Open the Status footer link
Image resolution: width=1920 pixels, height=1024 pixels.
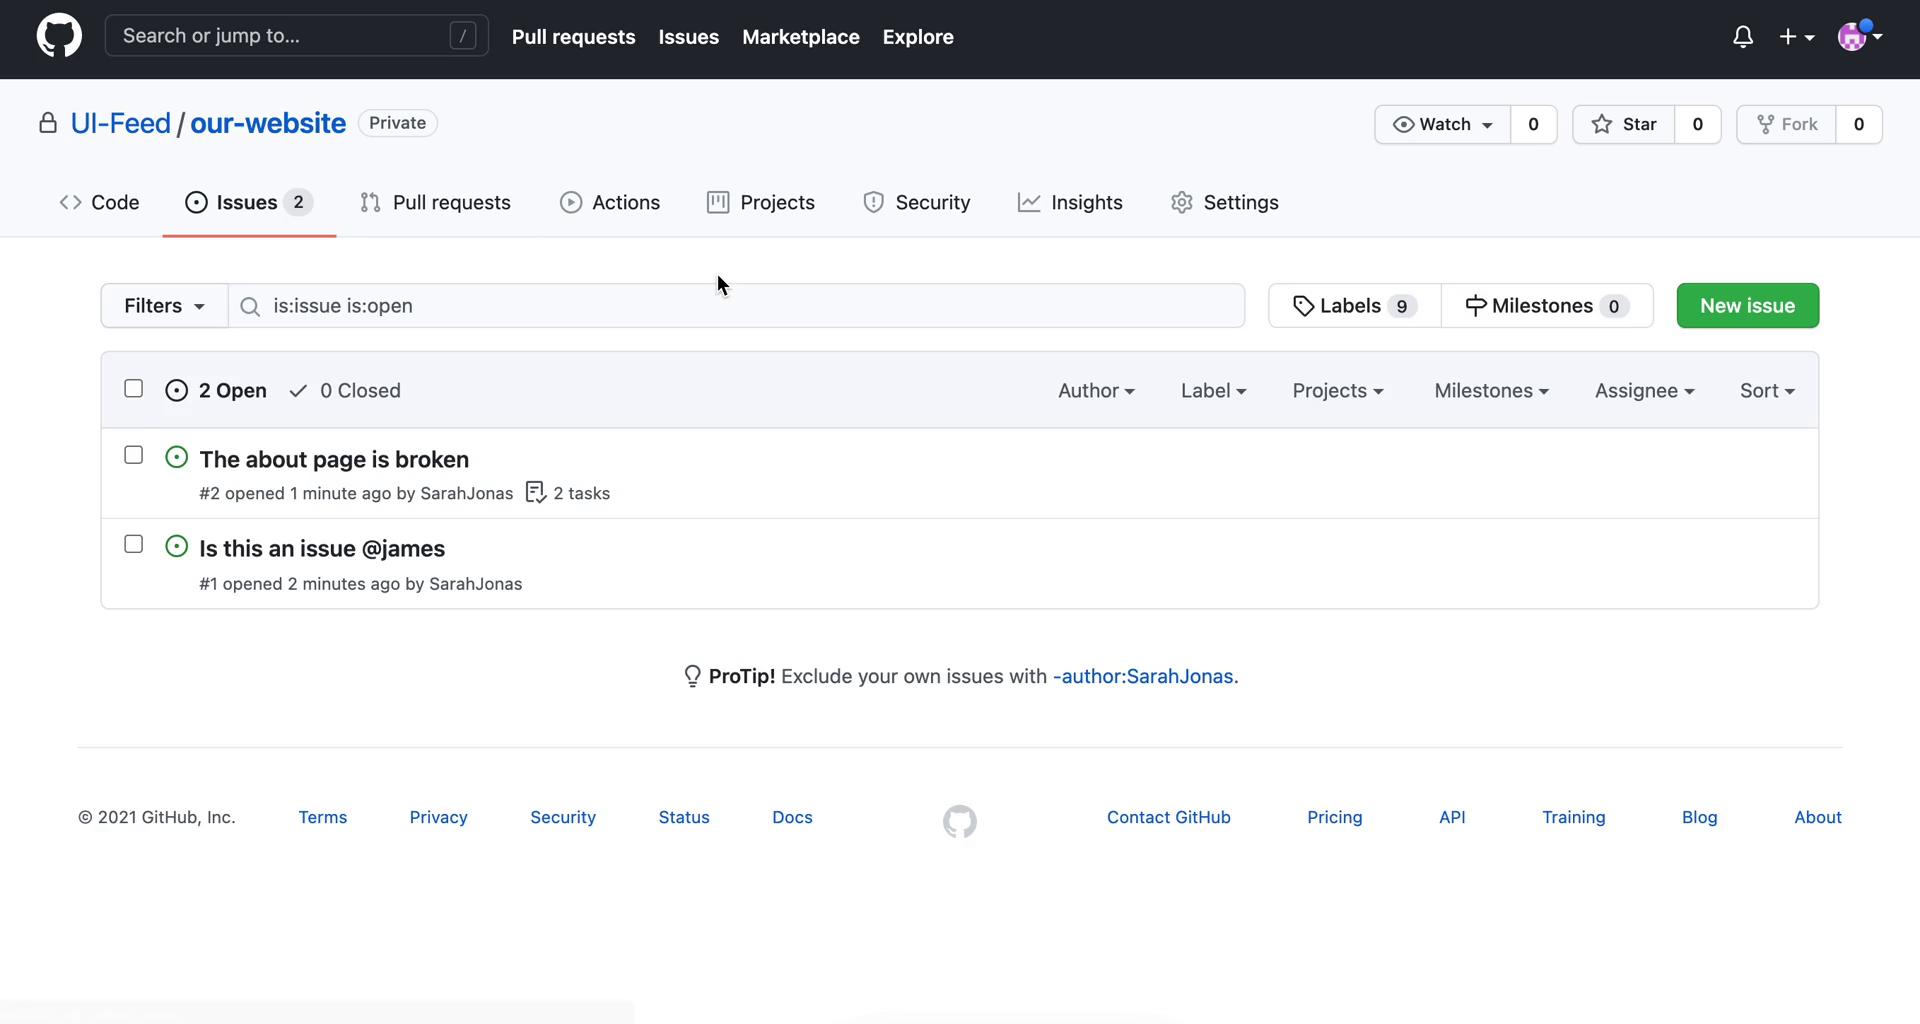[684, 817]
